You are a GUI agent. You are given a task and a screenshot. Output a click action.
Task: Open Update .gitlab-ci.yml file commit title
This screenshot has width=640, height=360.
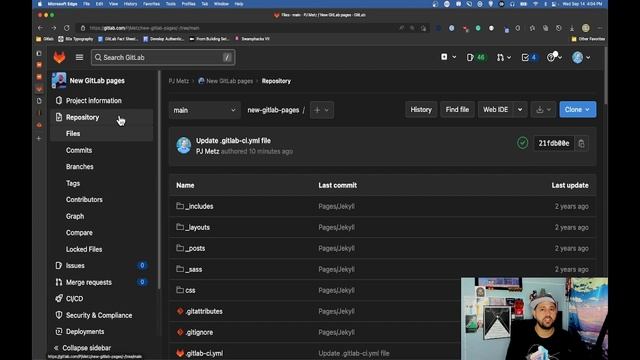click(x=233, y=140)
